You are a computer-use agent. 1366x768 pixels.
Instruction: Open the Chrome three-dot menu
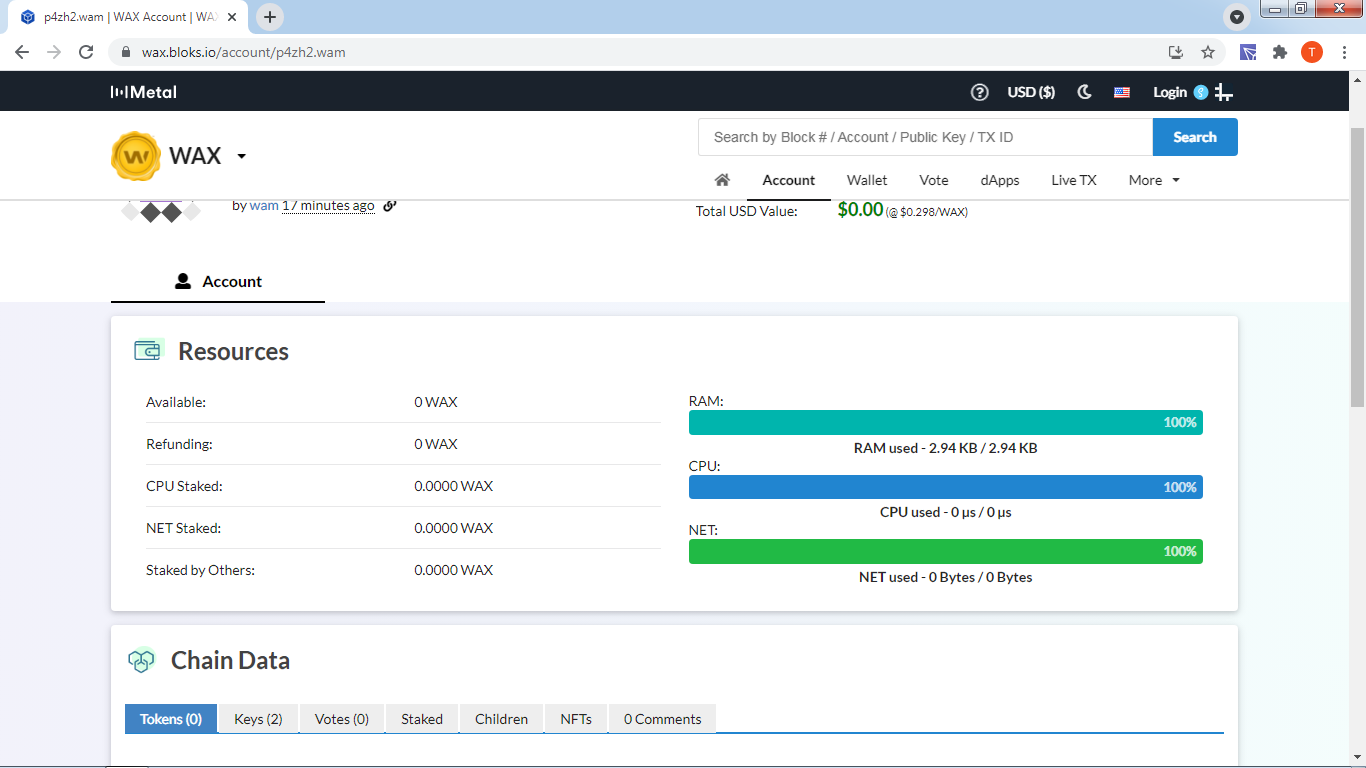1345,52
